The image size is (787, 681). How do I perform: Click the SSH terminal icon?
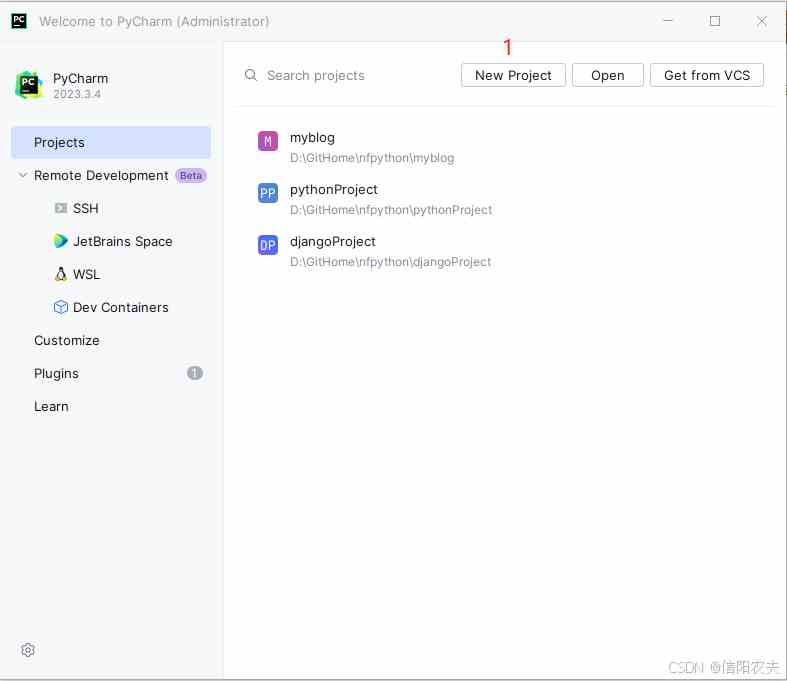(61, 208)
